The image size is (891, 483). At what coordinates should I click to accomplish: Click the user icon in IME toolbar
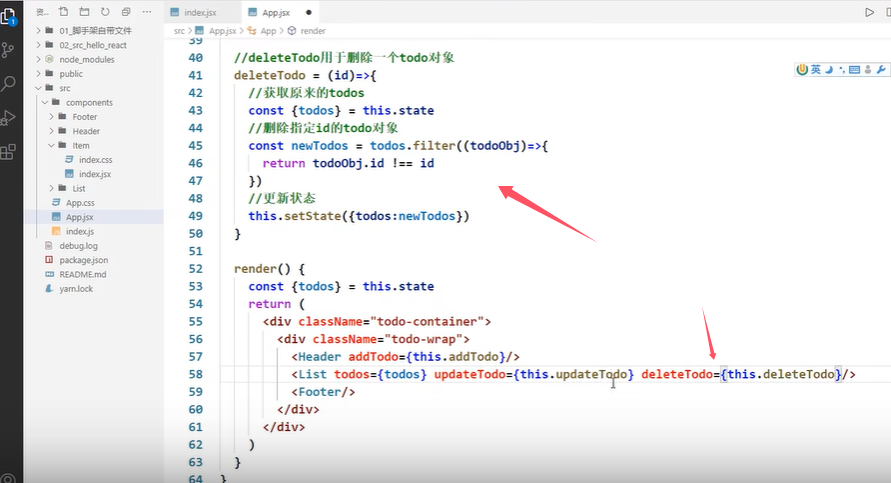(x=868, y=69)
